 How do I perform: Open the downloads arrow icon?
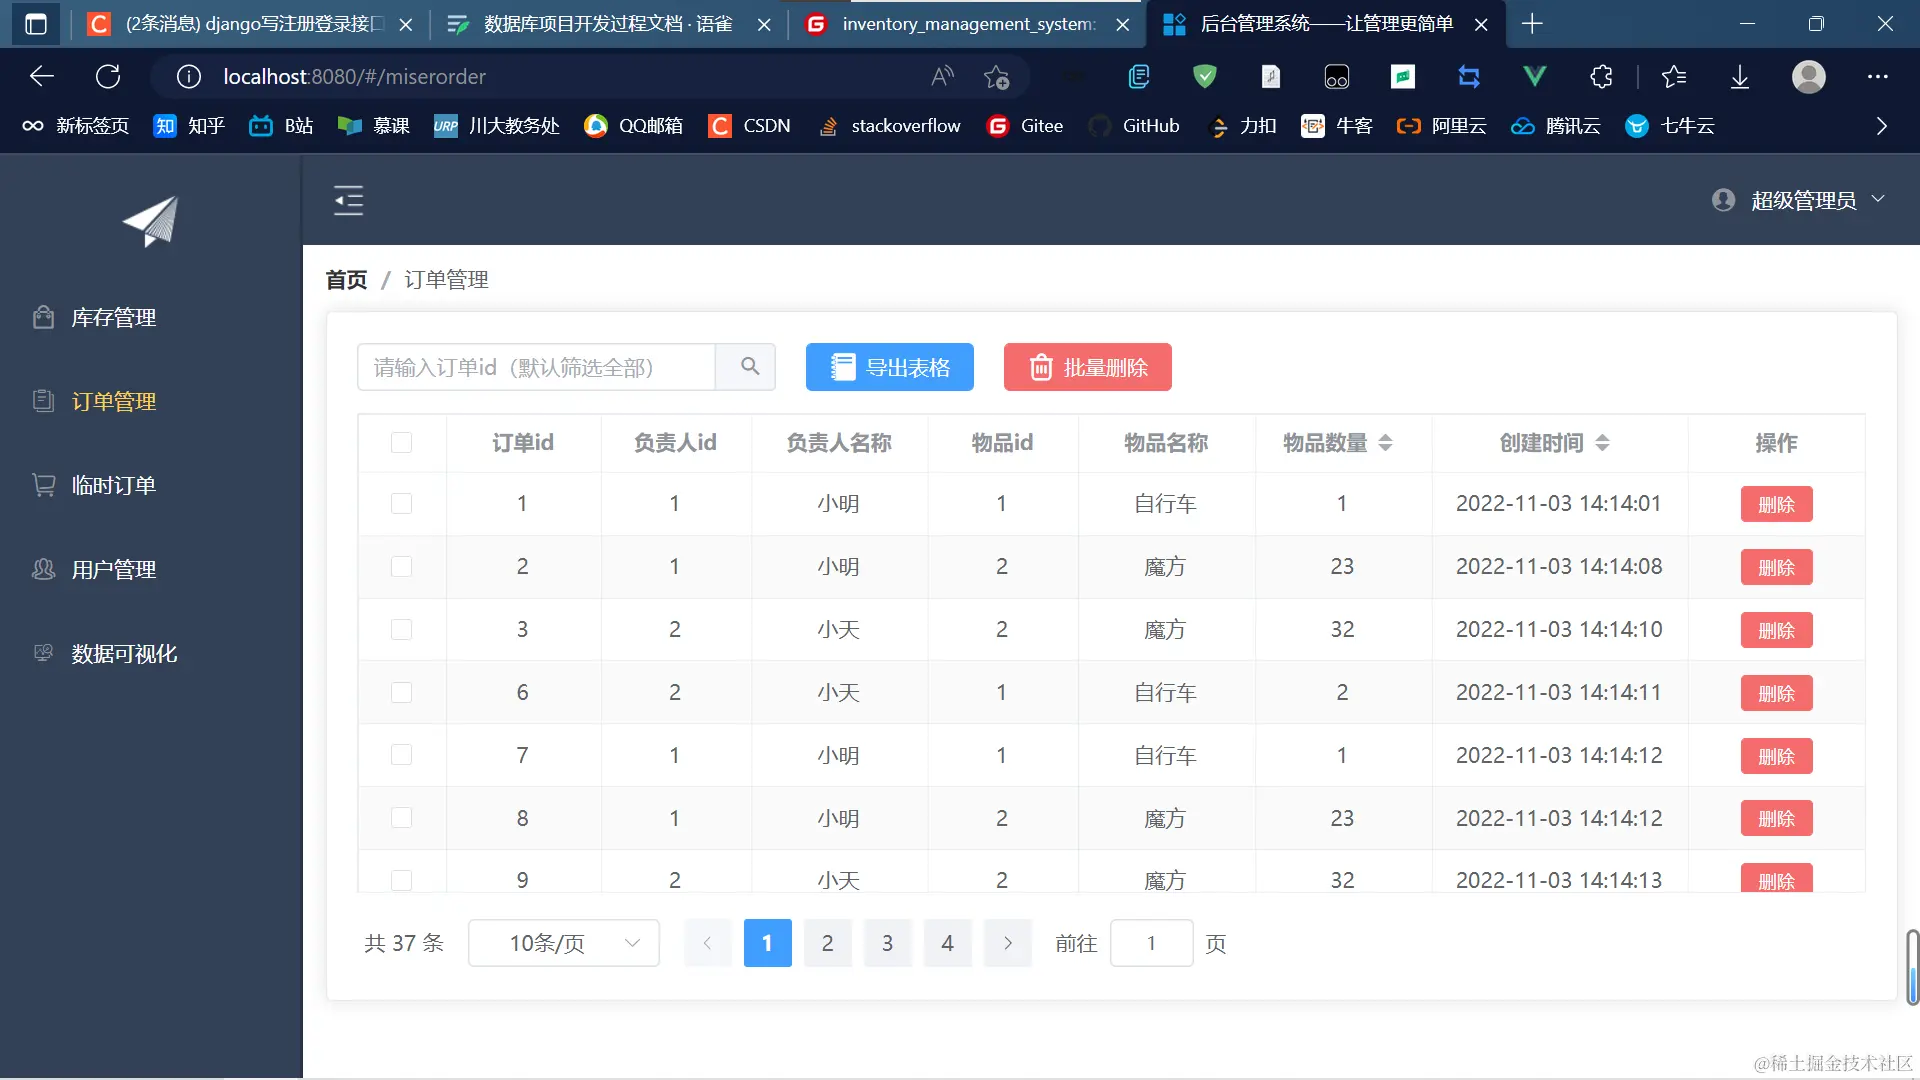pyautogui.click(x=1740, y=77)
